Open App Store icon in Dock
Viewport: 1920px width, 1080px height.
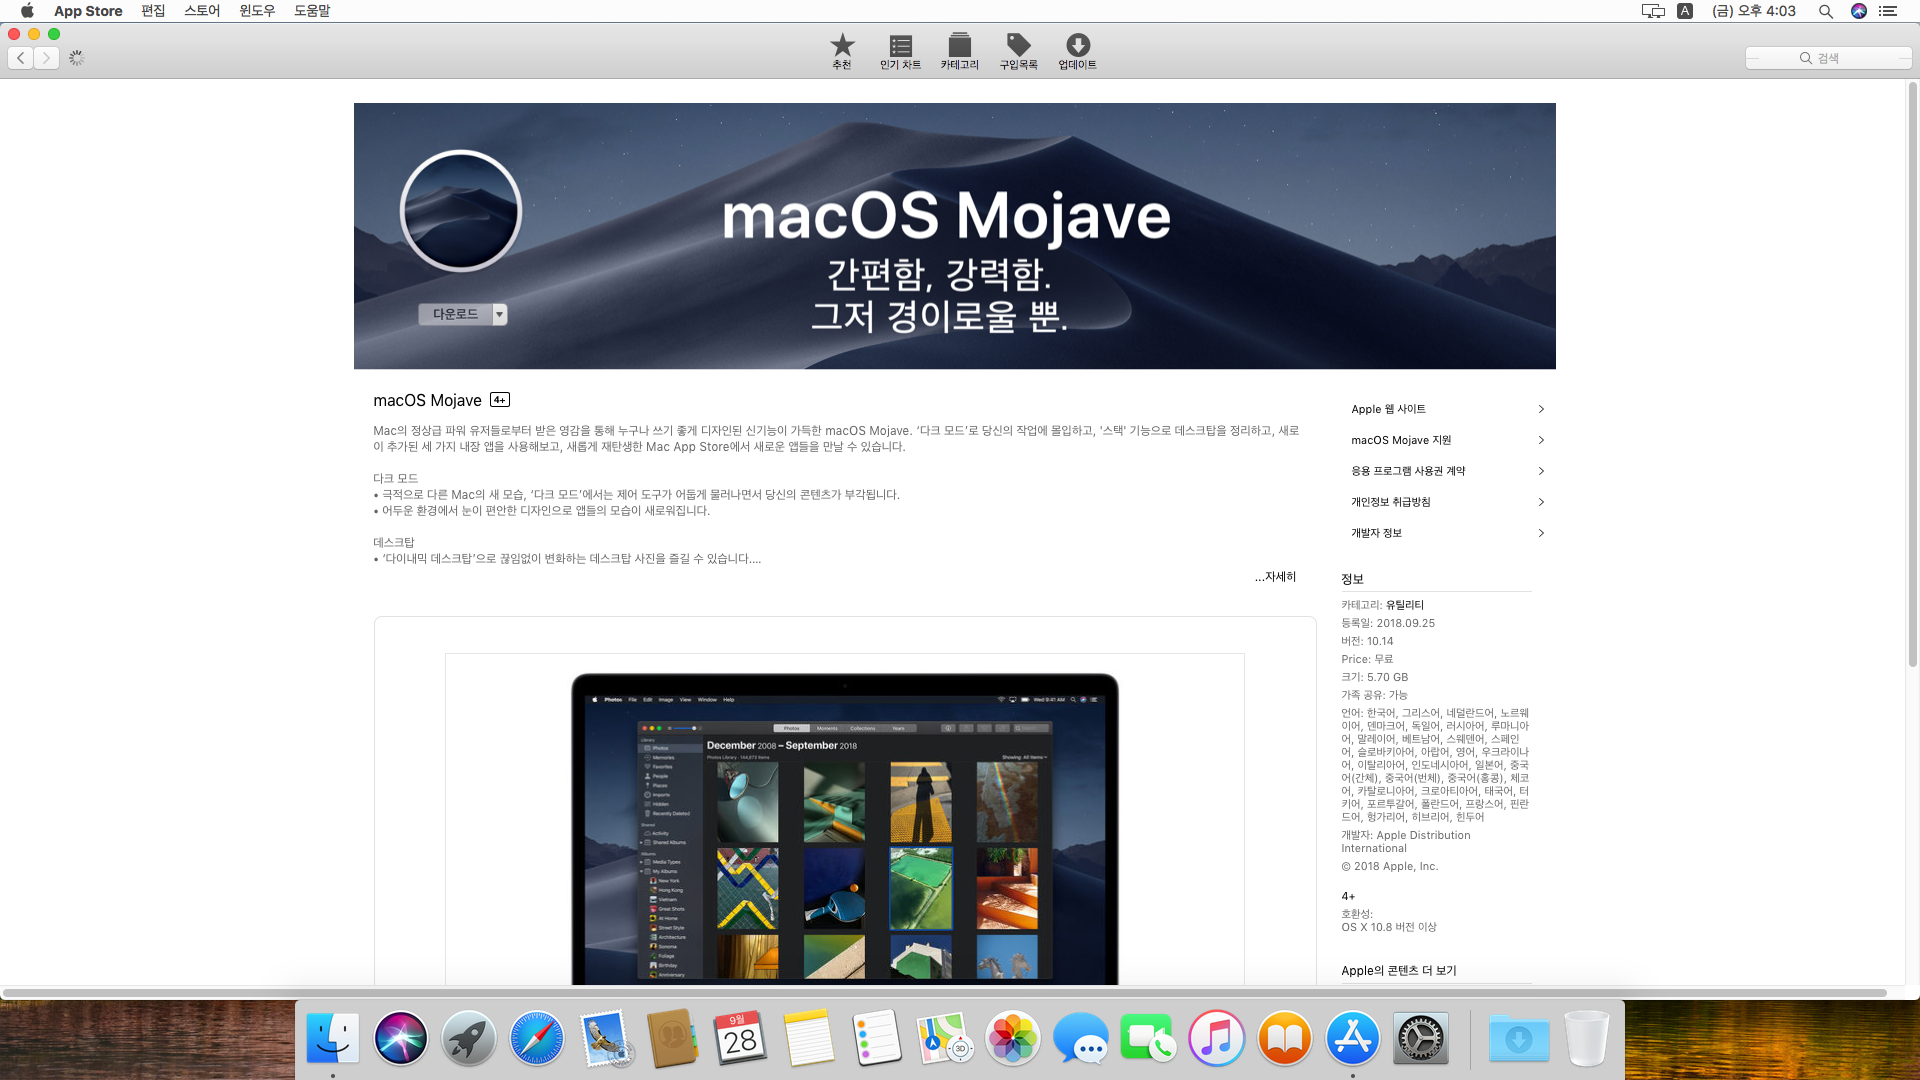1352,1039
